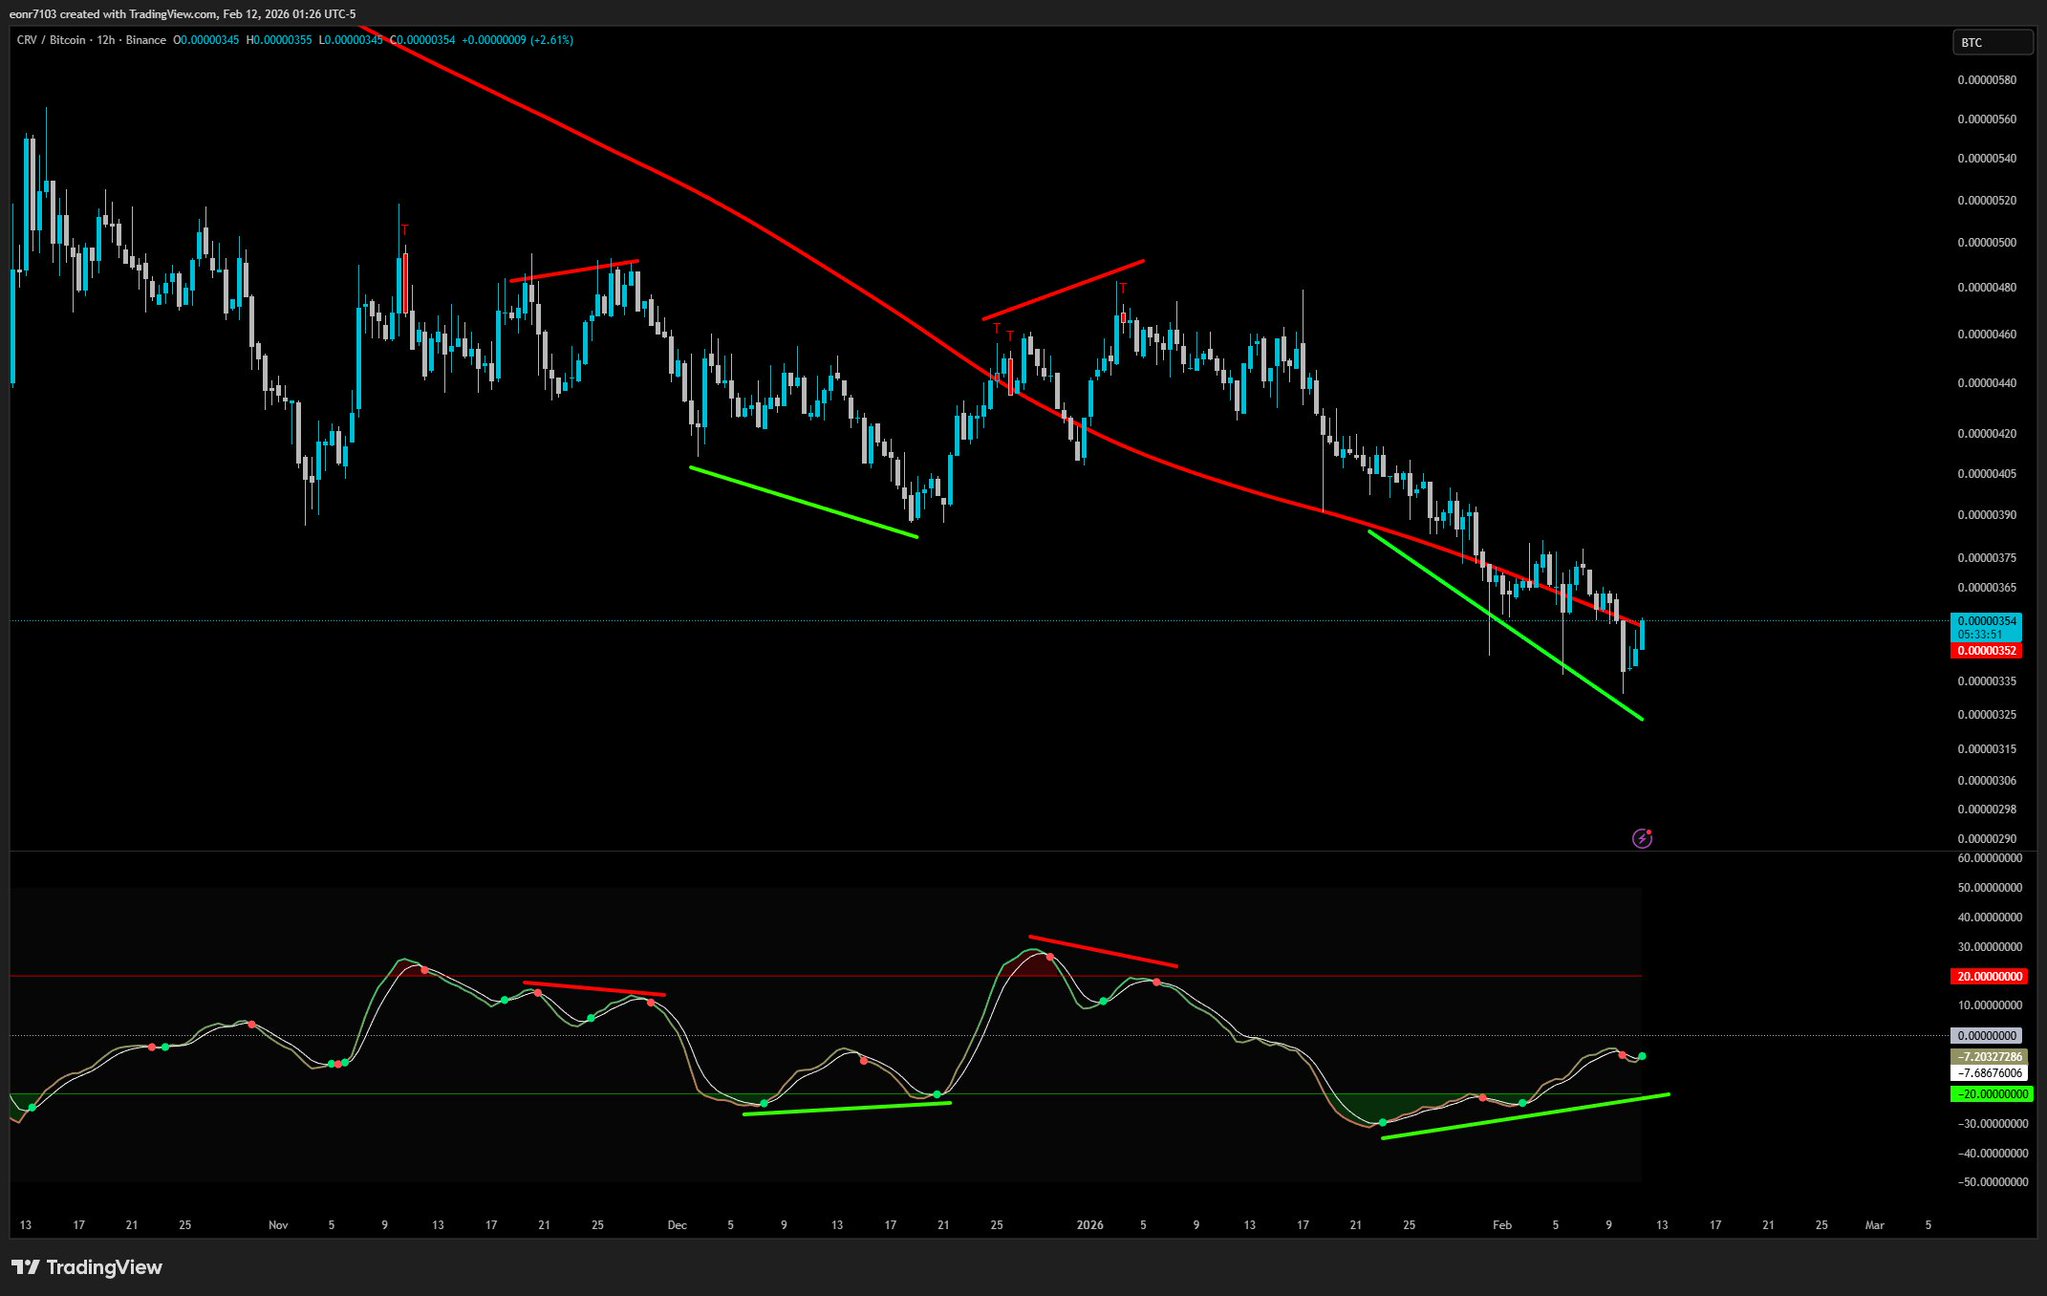Open the BTC currency selector
Image resolution: width=2047 pixels, height=1296 pixels.
(1992, 42)
